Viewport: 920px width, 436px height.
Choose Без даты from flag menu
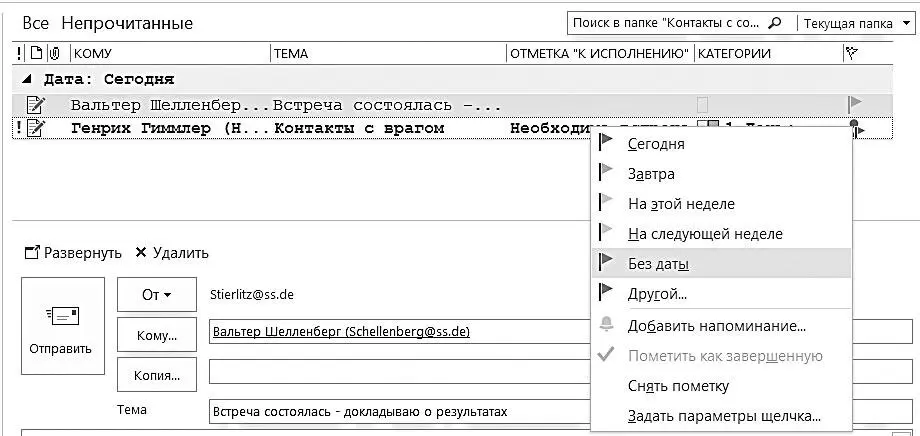tap(658, 264)
